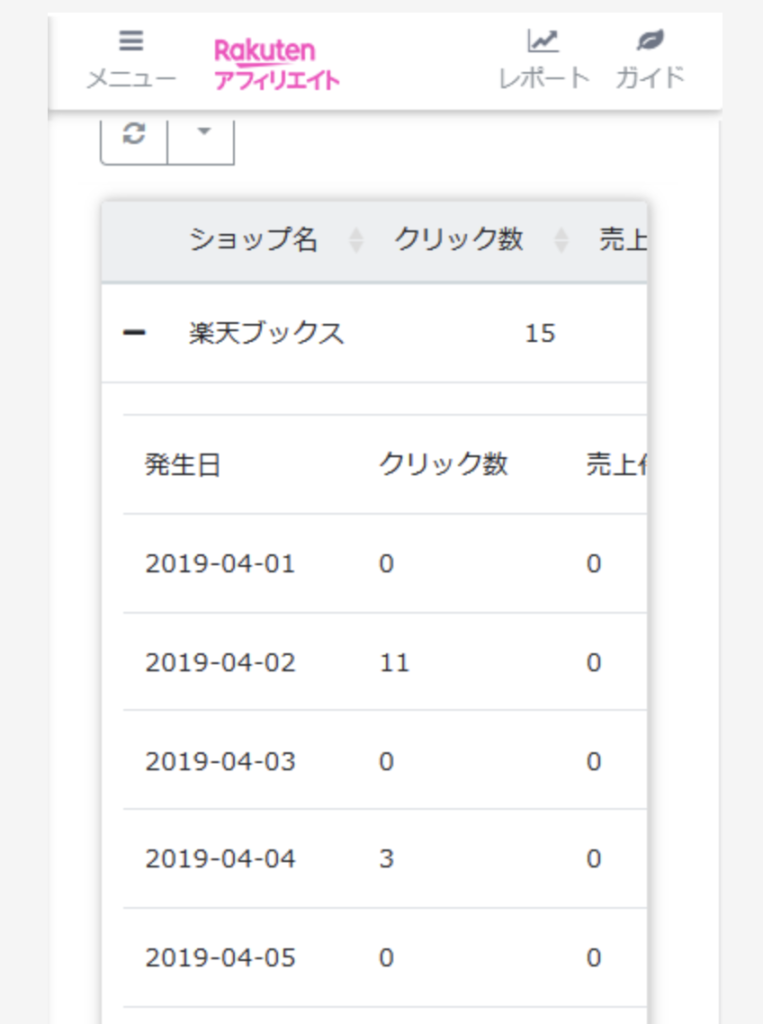Select date 2019-04-02

point(220,662)
